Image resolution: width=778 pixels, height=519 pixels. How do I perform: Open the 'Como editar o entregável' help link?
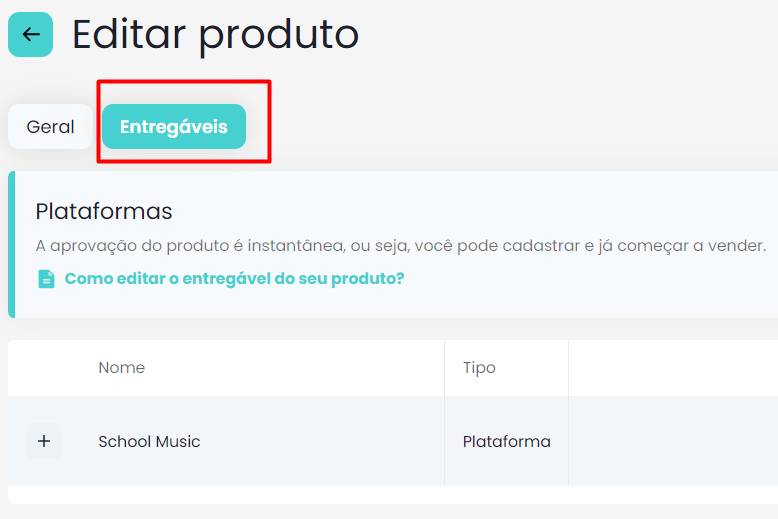[234, 278]
